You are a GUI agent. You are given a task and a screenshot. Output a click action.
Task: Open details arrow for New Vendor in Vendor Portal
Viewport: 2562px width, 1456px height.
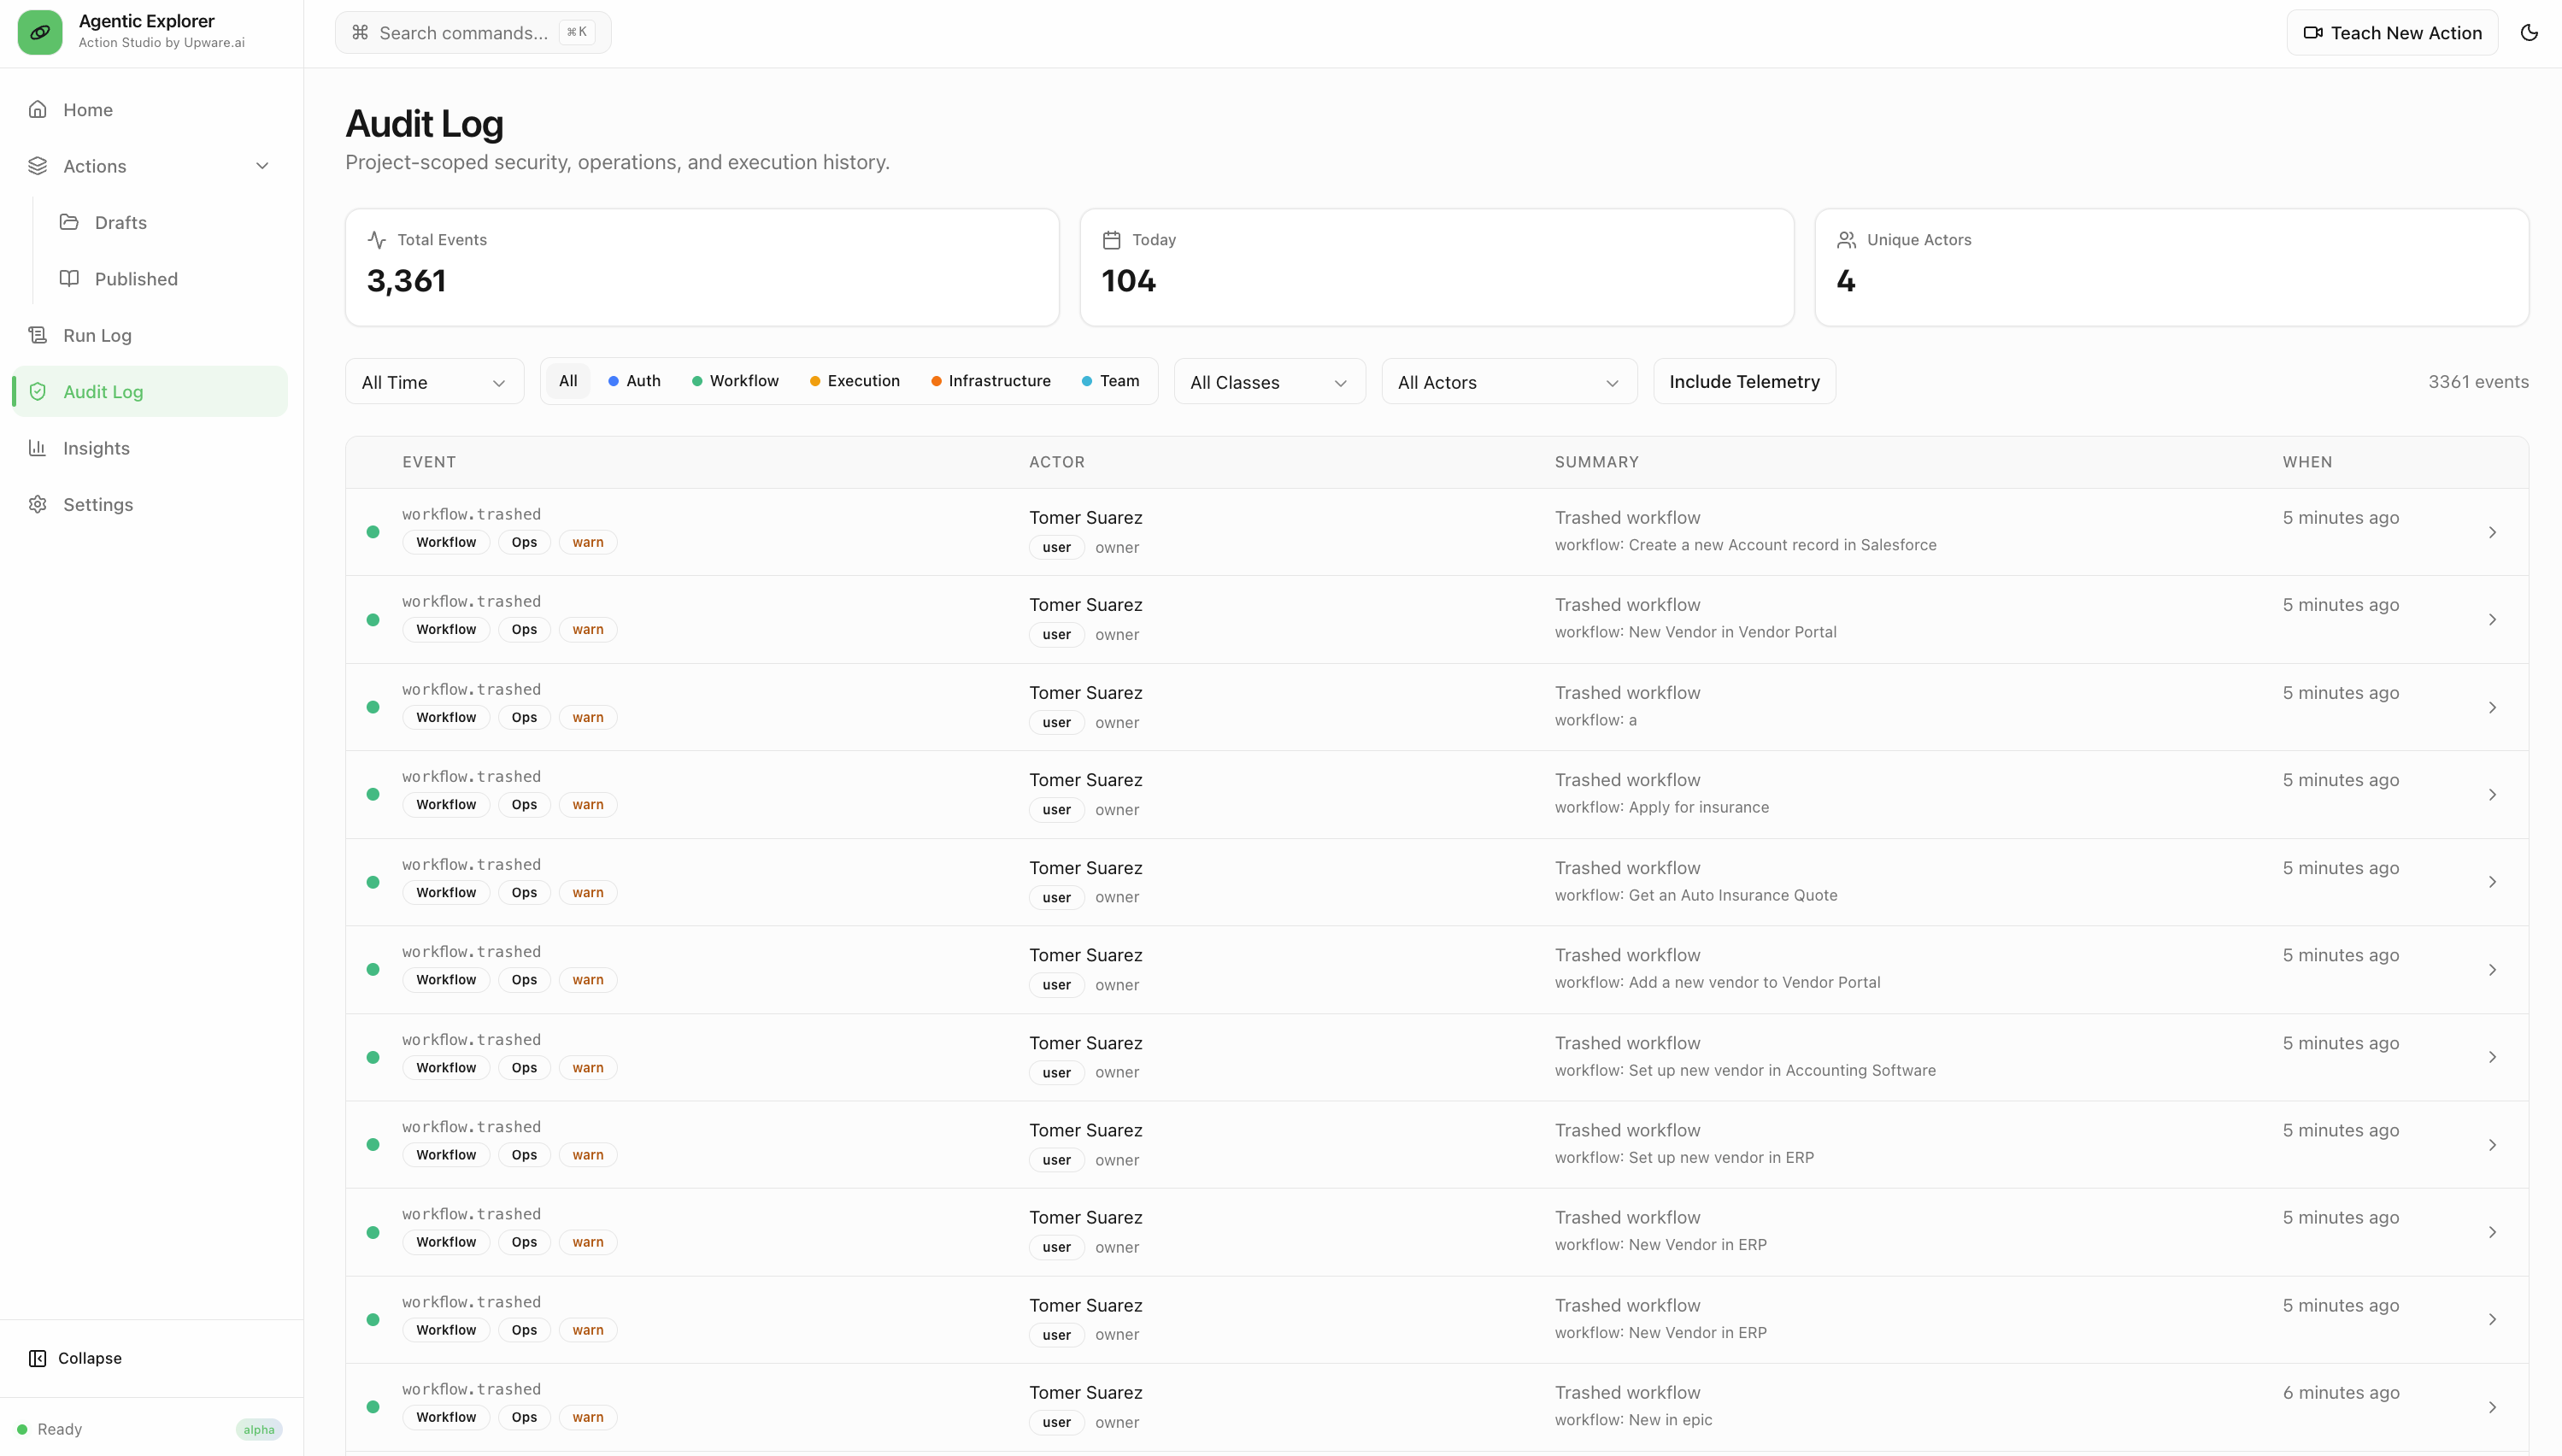pos(2492,619)
